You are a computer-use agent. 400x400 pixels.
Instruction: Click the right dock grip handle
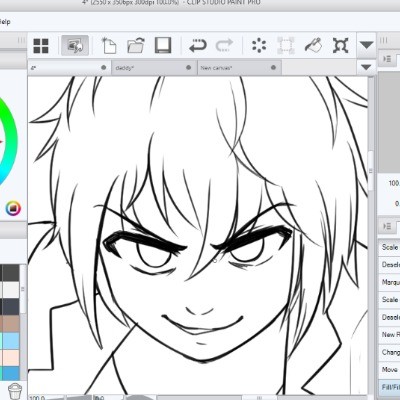[384, 40]
